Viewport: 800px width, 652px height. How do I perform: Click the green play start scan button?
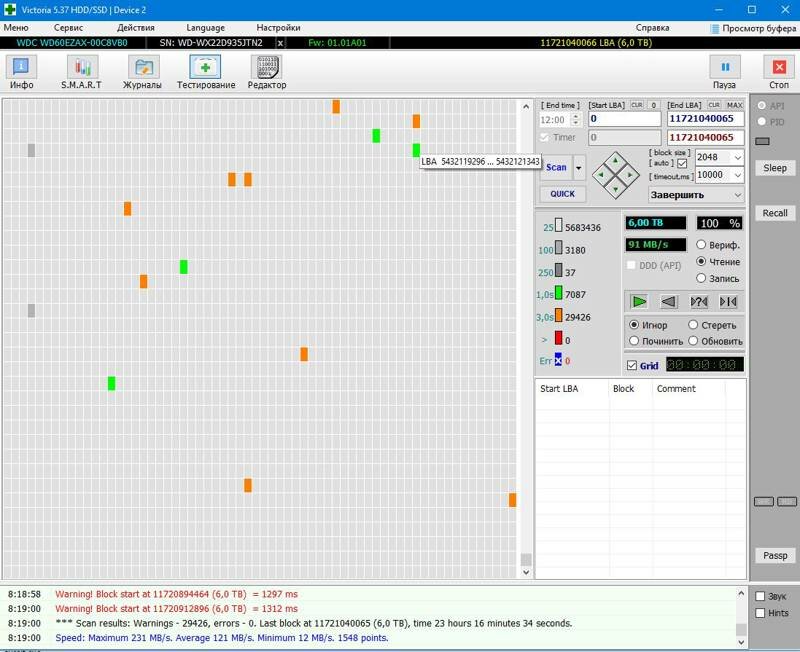pyautogui.click(x=639, y=302)
